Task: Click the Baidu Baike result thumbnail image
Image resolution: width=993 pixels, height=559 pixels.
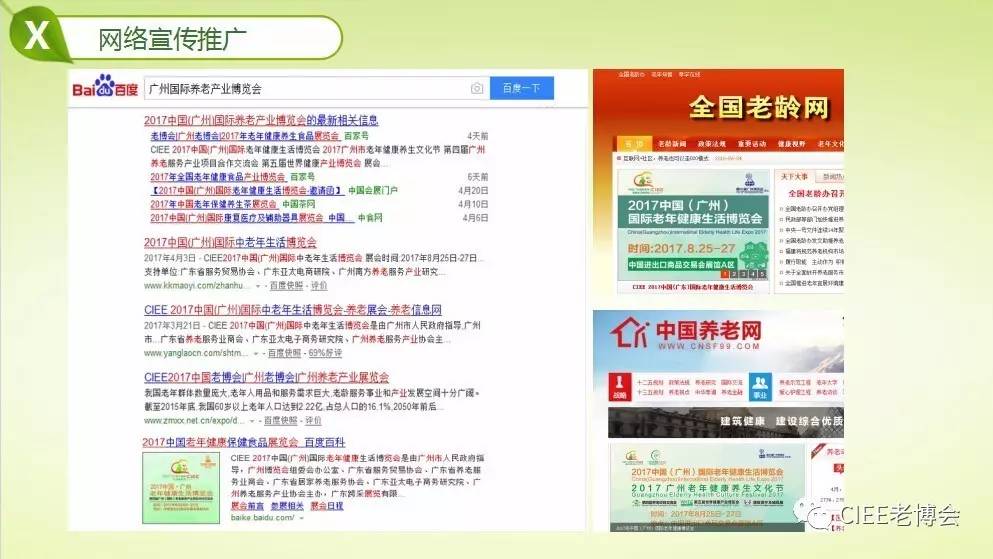Action: coord(181,487)
